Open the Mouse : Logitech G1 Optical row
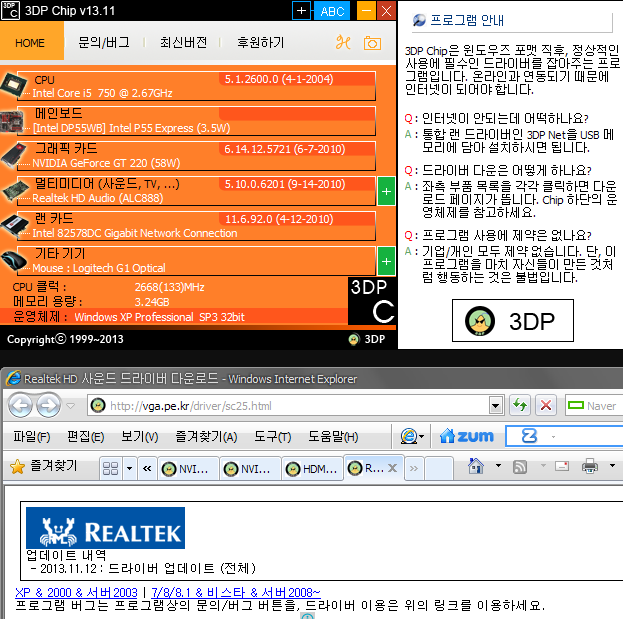Image resolution: width=623 pixels, height=619 pixels. 196,261
